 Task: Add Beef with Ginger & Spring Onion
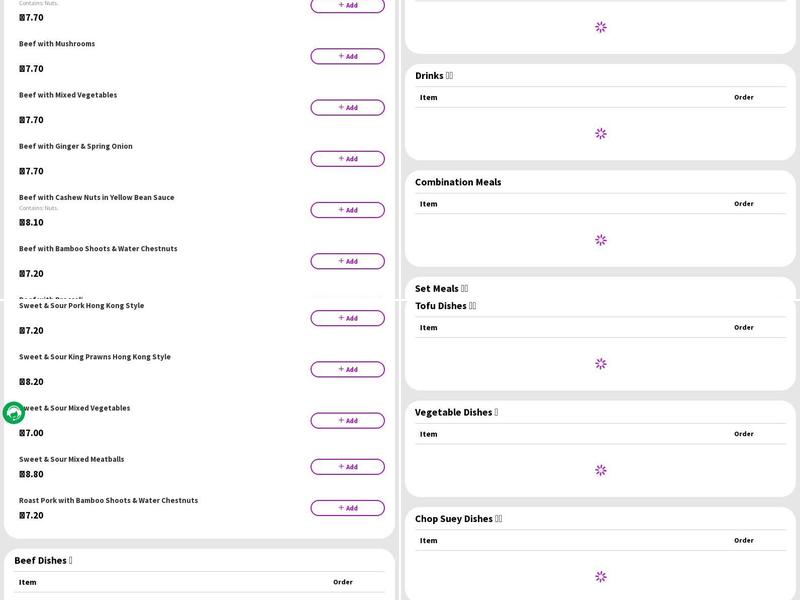pos(347,159)
